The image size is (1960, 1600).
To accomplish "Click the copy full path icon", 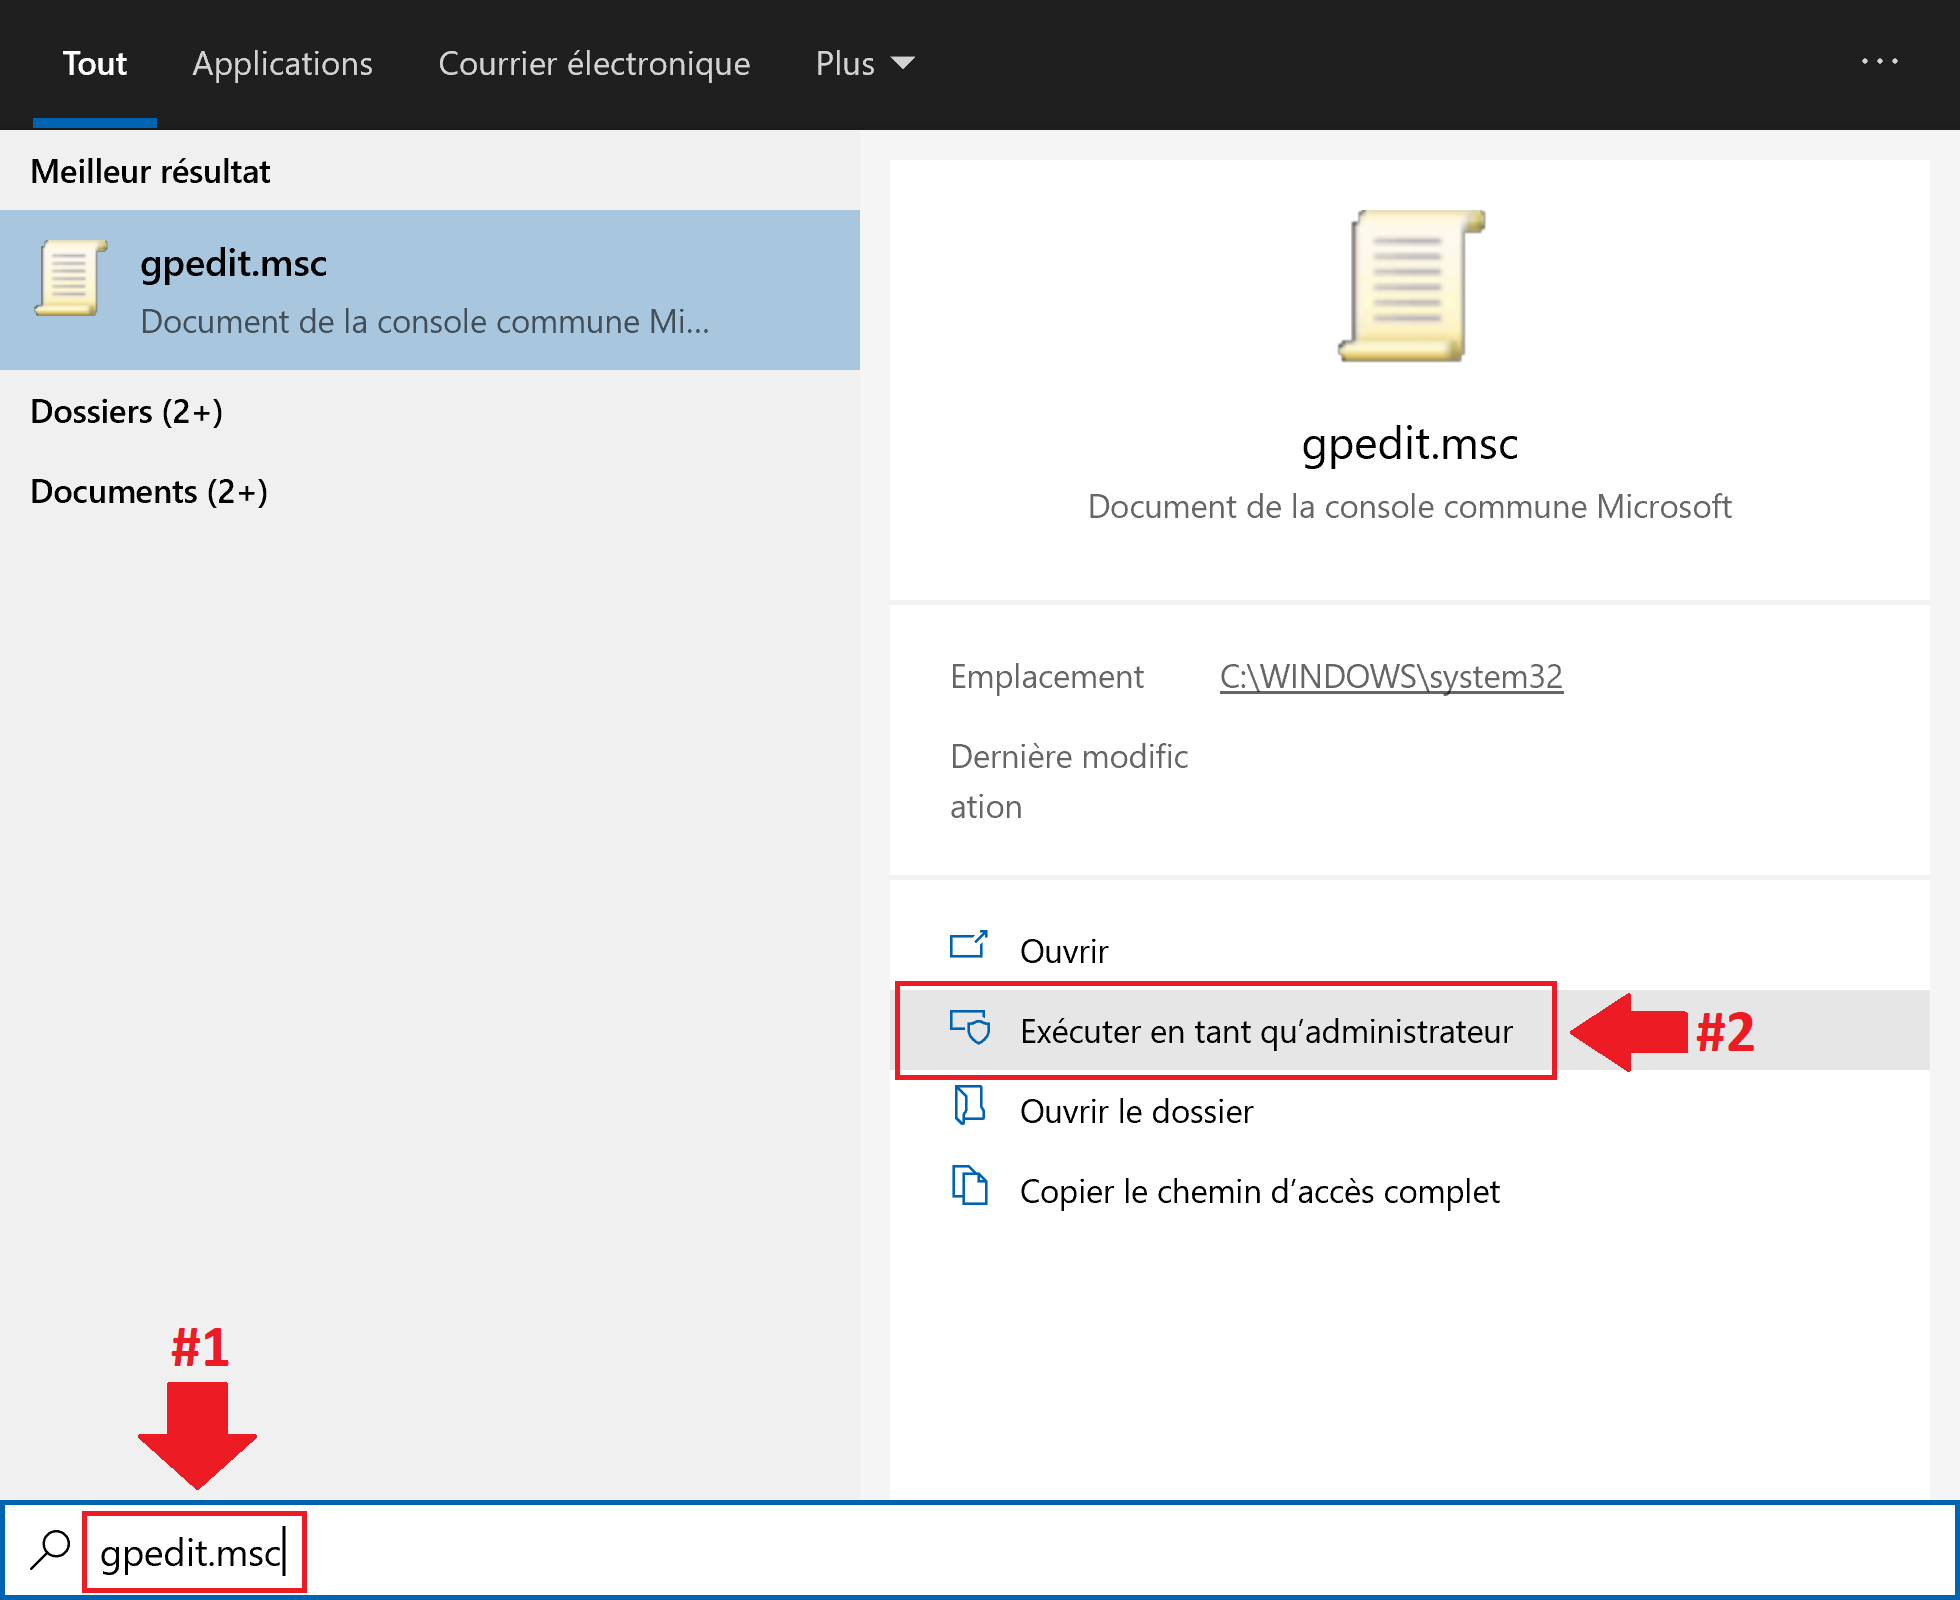I will point(969,1186).
